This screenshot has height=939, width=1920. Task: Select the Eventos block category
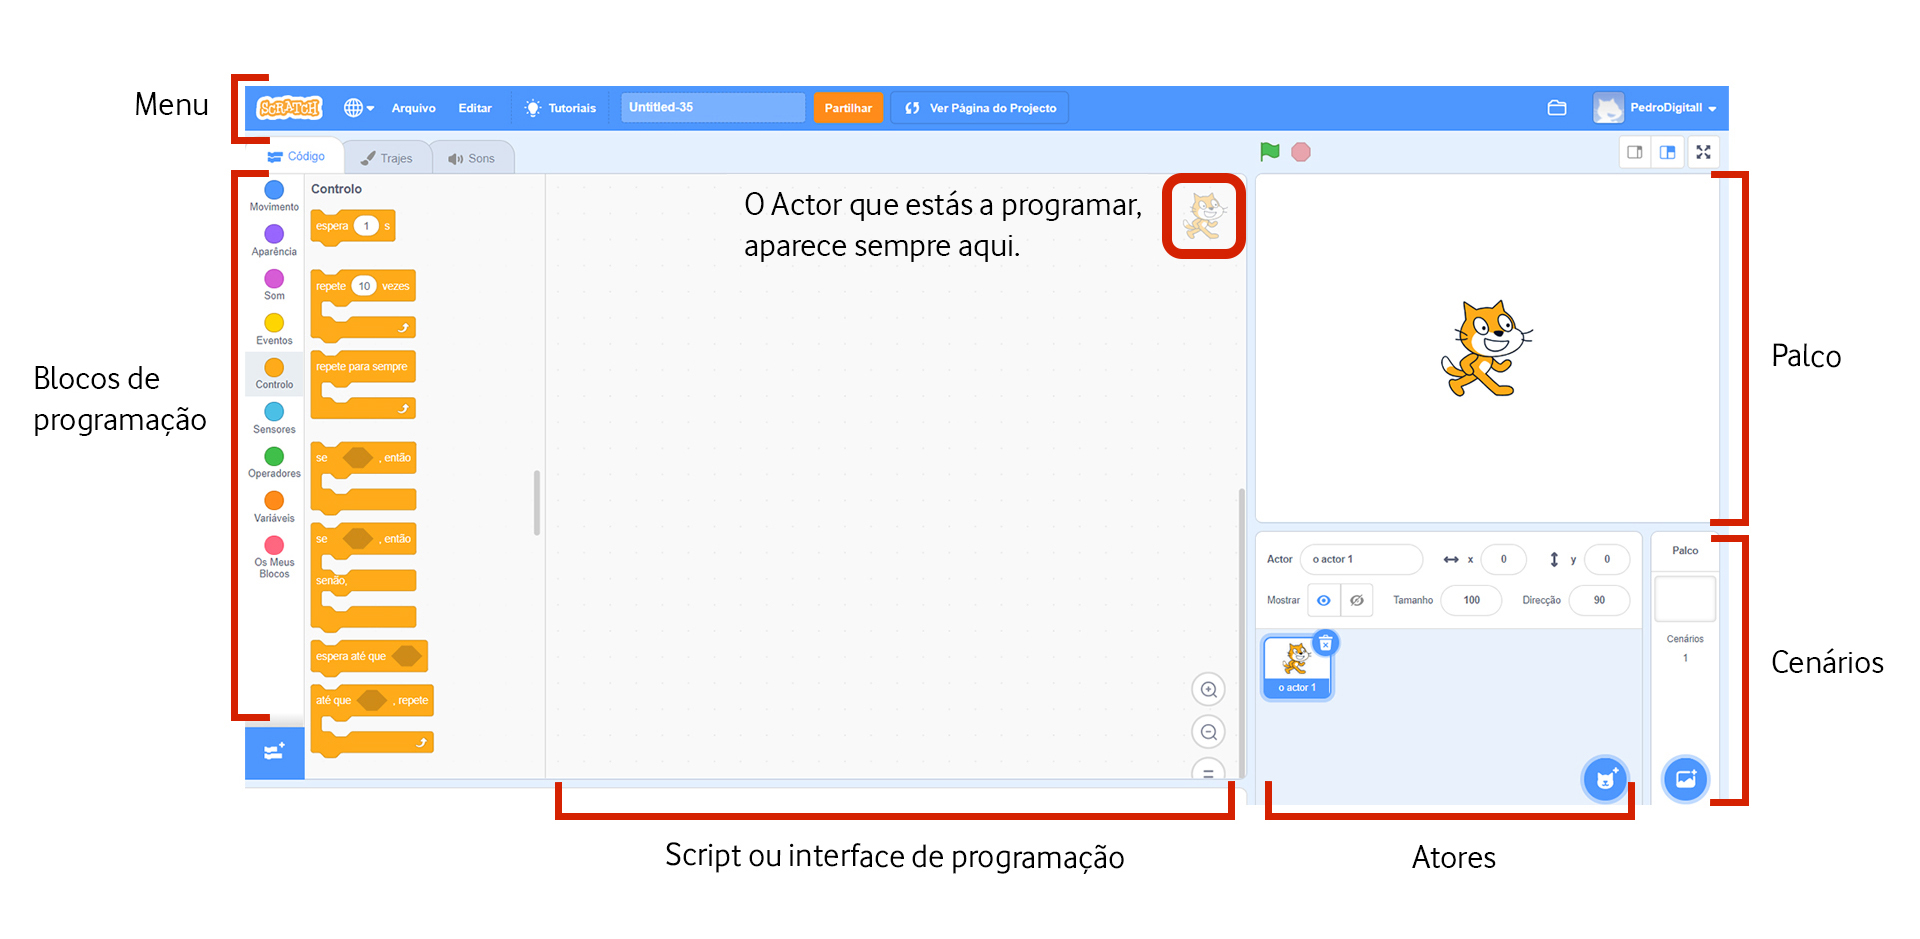(274, 329)
